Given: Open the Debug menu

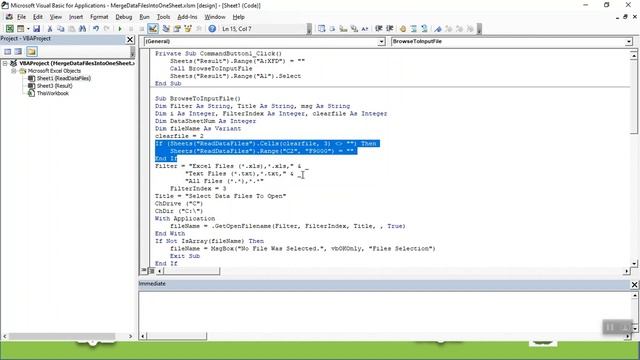Looking at the screenshot, I should pos(124,17).
